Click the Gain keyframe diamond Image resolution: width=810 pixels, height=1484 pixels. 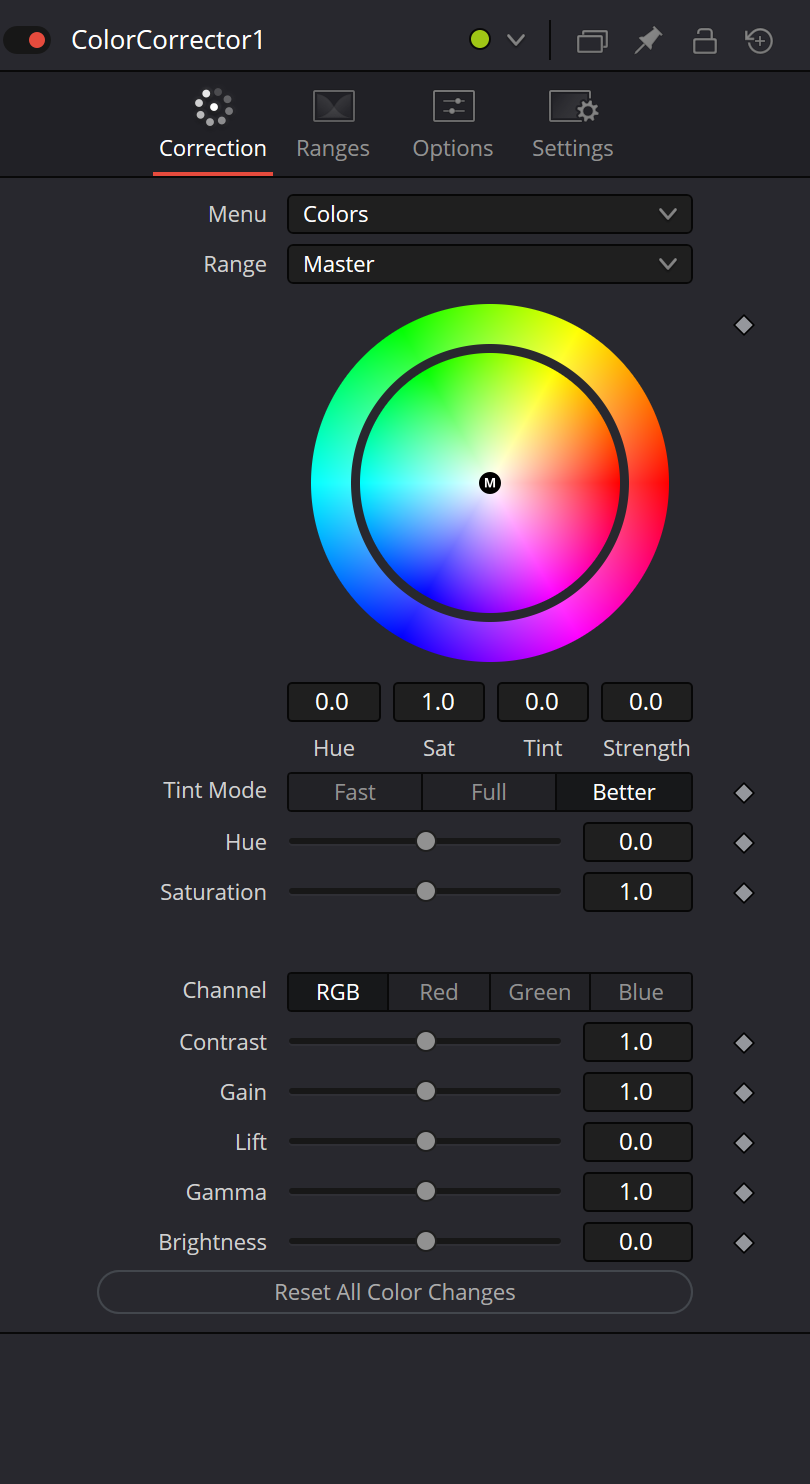[743, 1093]
